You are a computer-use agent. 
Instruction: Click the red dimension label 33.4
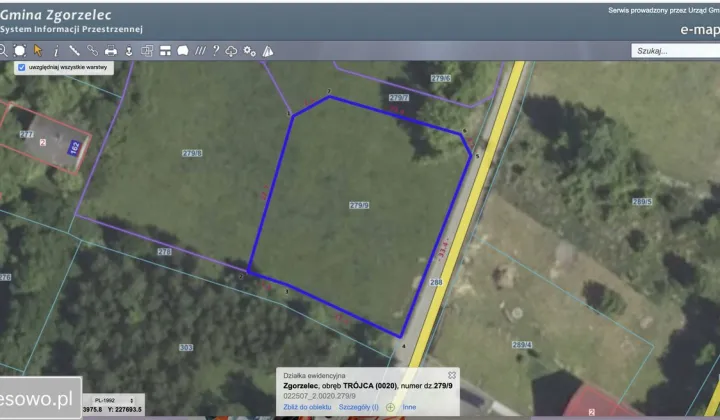(443, 248)
